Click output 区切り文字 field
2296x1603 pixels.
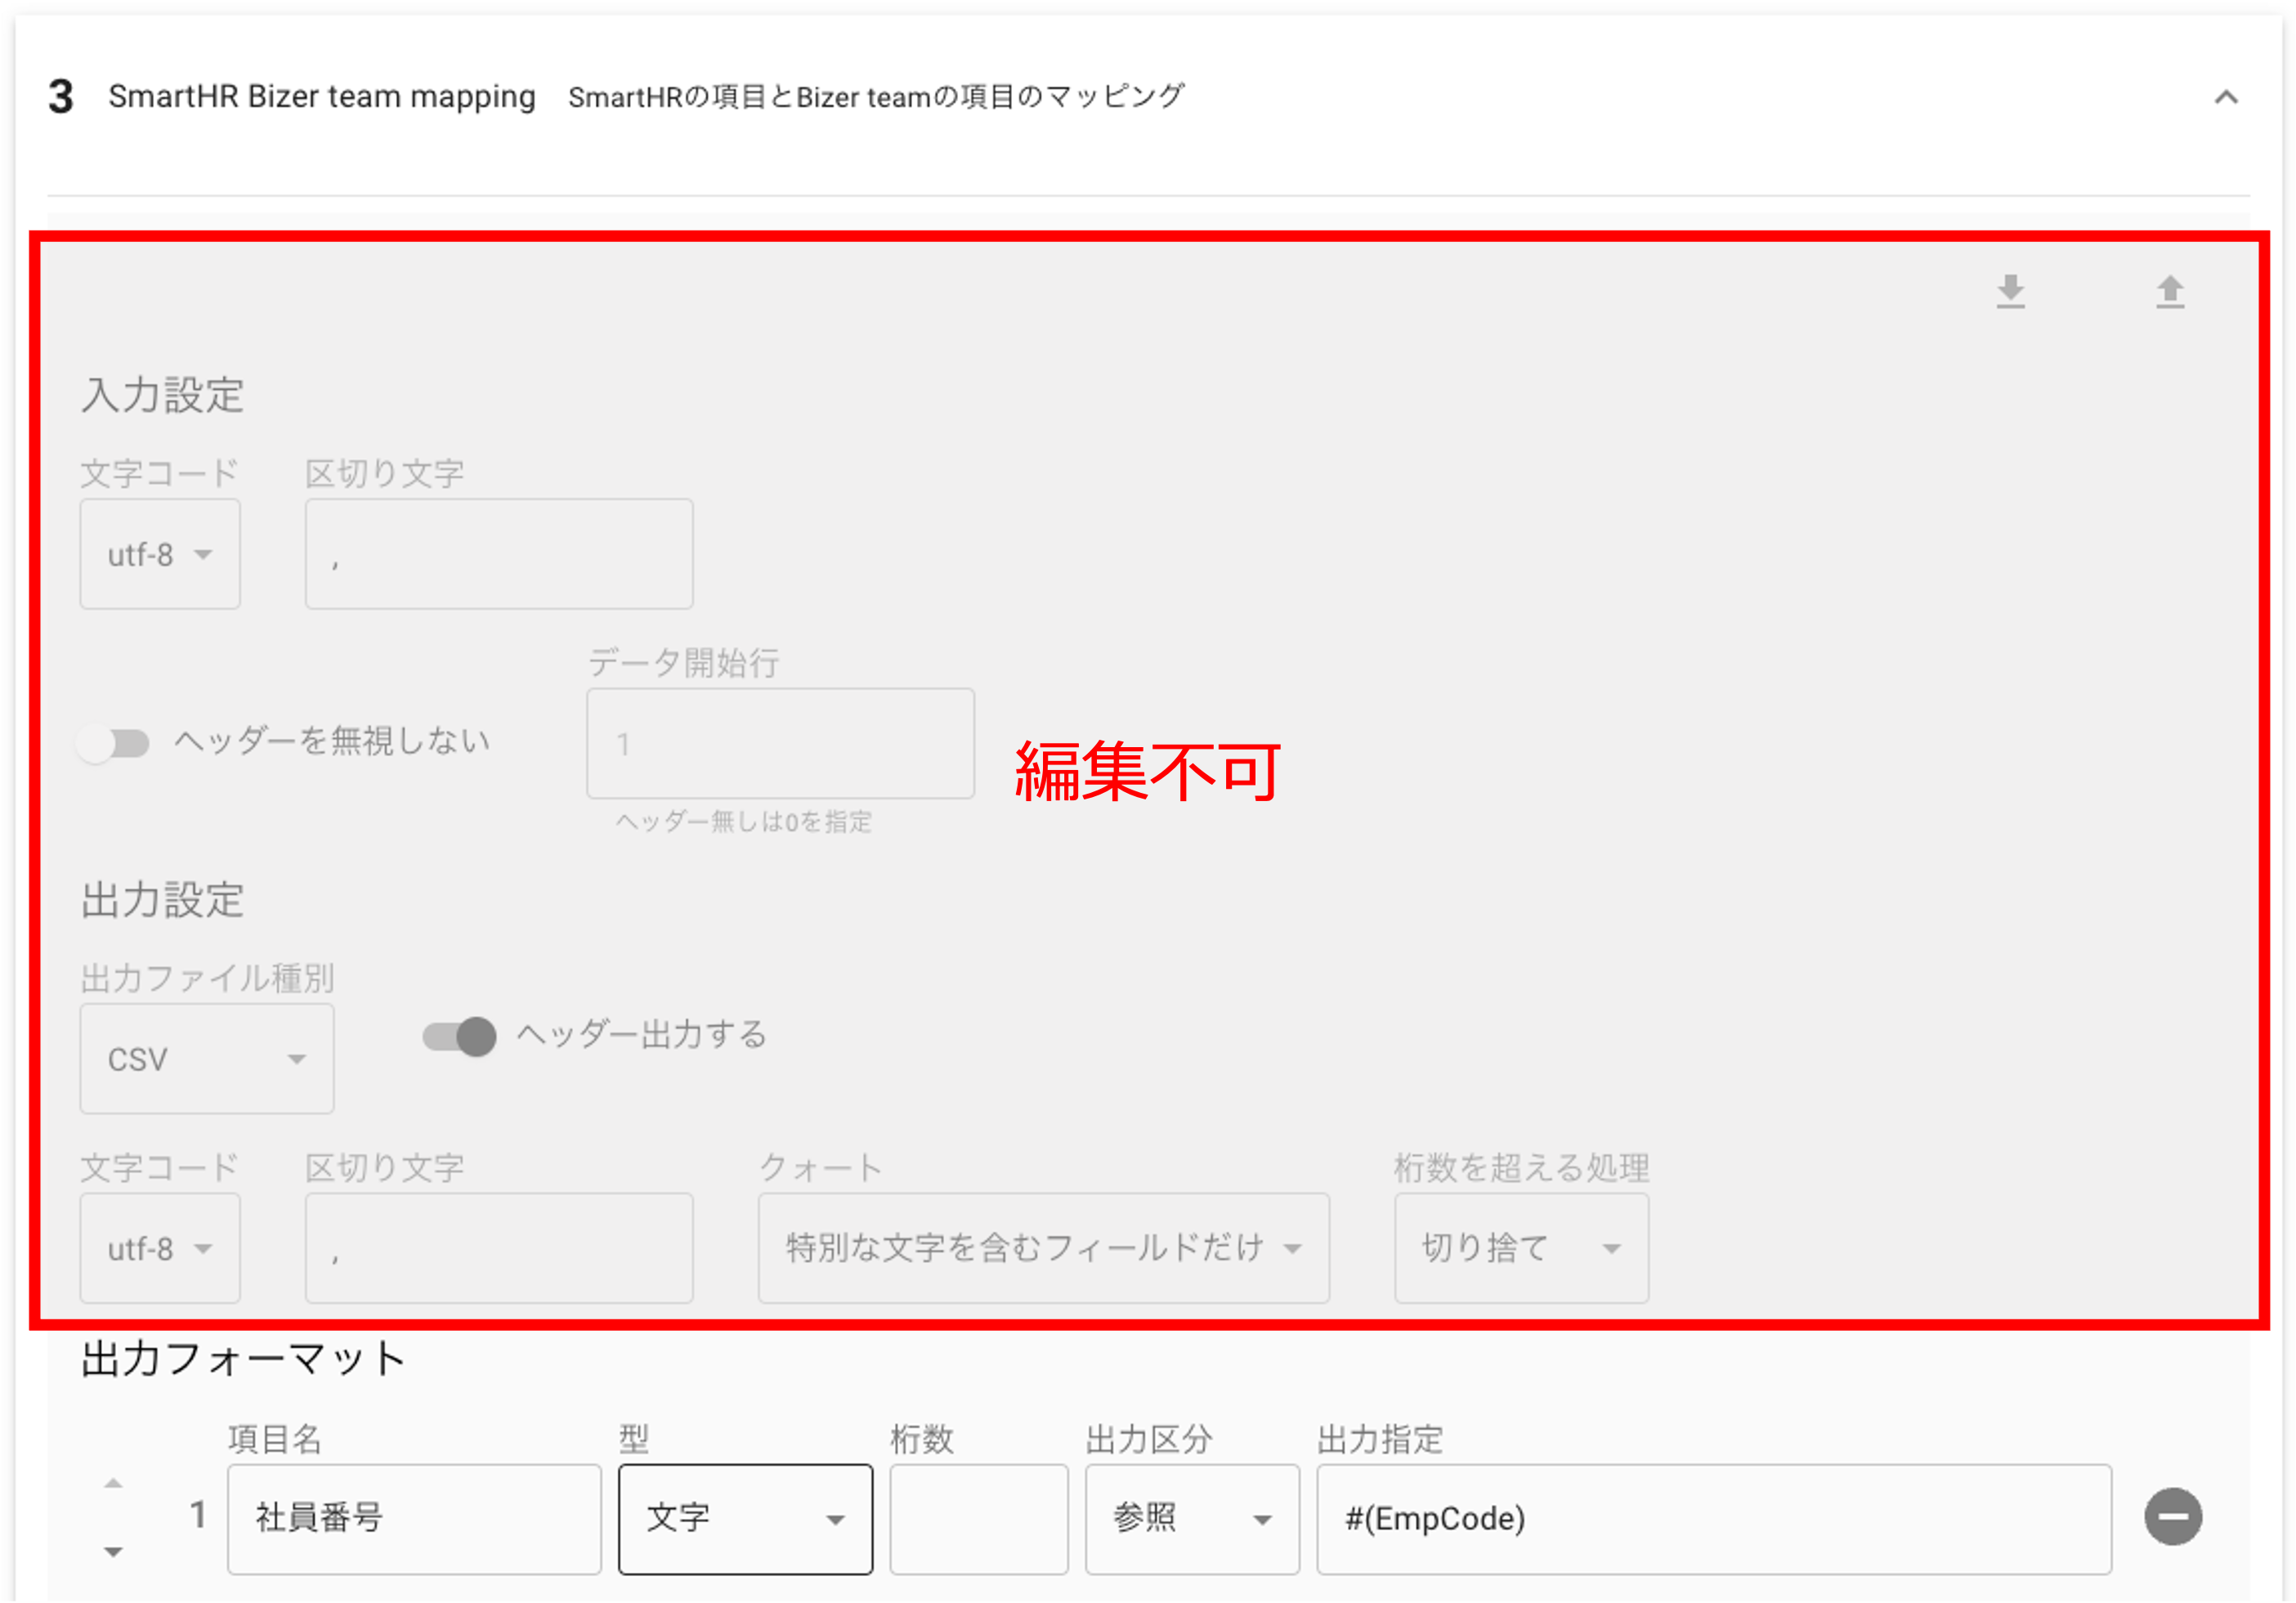499,1247
